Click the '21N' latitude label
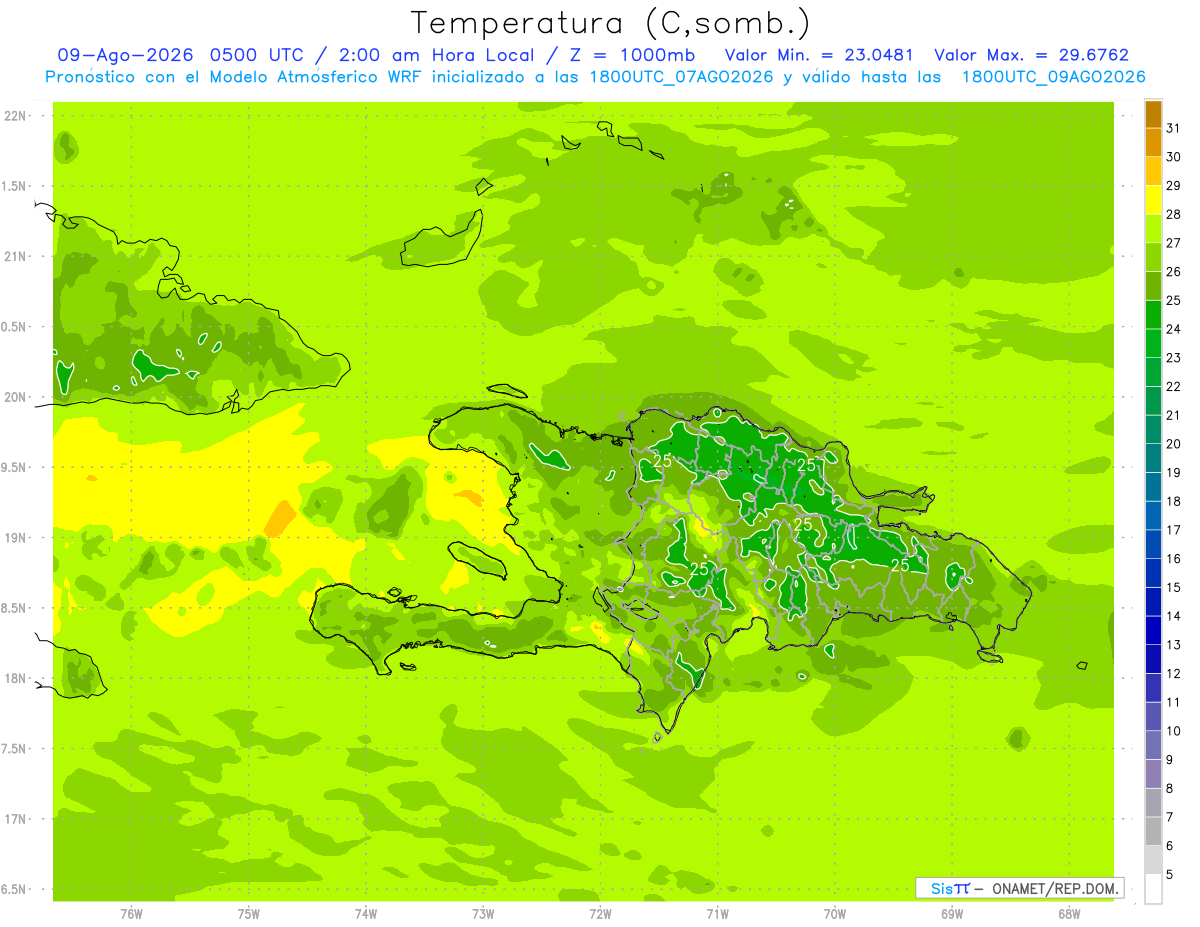 (x=14, y=257)
